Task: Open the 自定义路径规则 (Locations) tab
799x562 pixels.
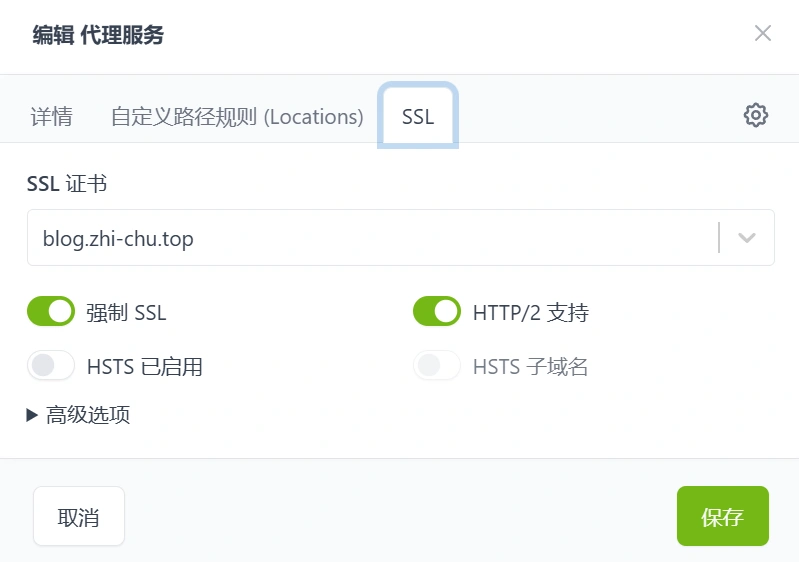Action: point(237,117)
